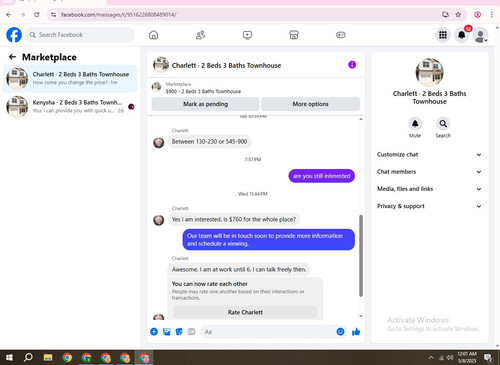This screenshot has height=365, width=500.
Task: Open File Explorer from taskbar
Action: (x=48, y=358)
